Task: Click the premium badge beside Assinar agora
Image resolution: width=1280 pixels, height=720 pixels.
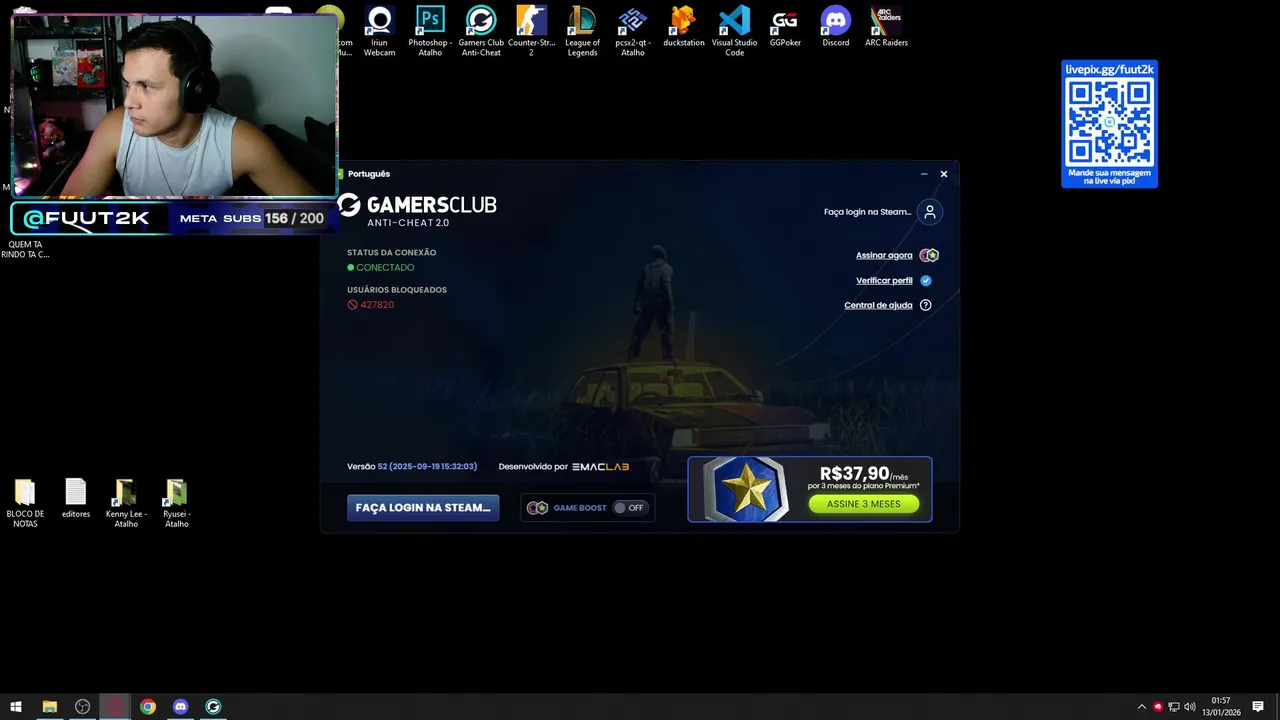Action: point(929,255)
